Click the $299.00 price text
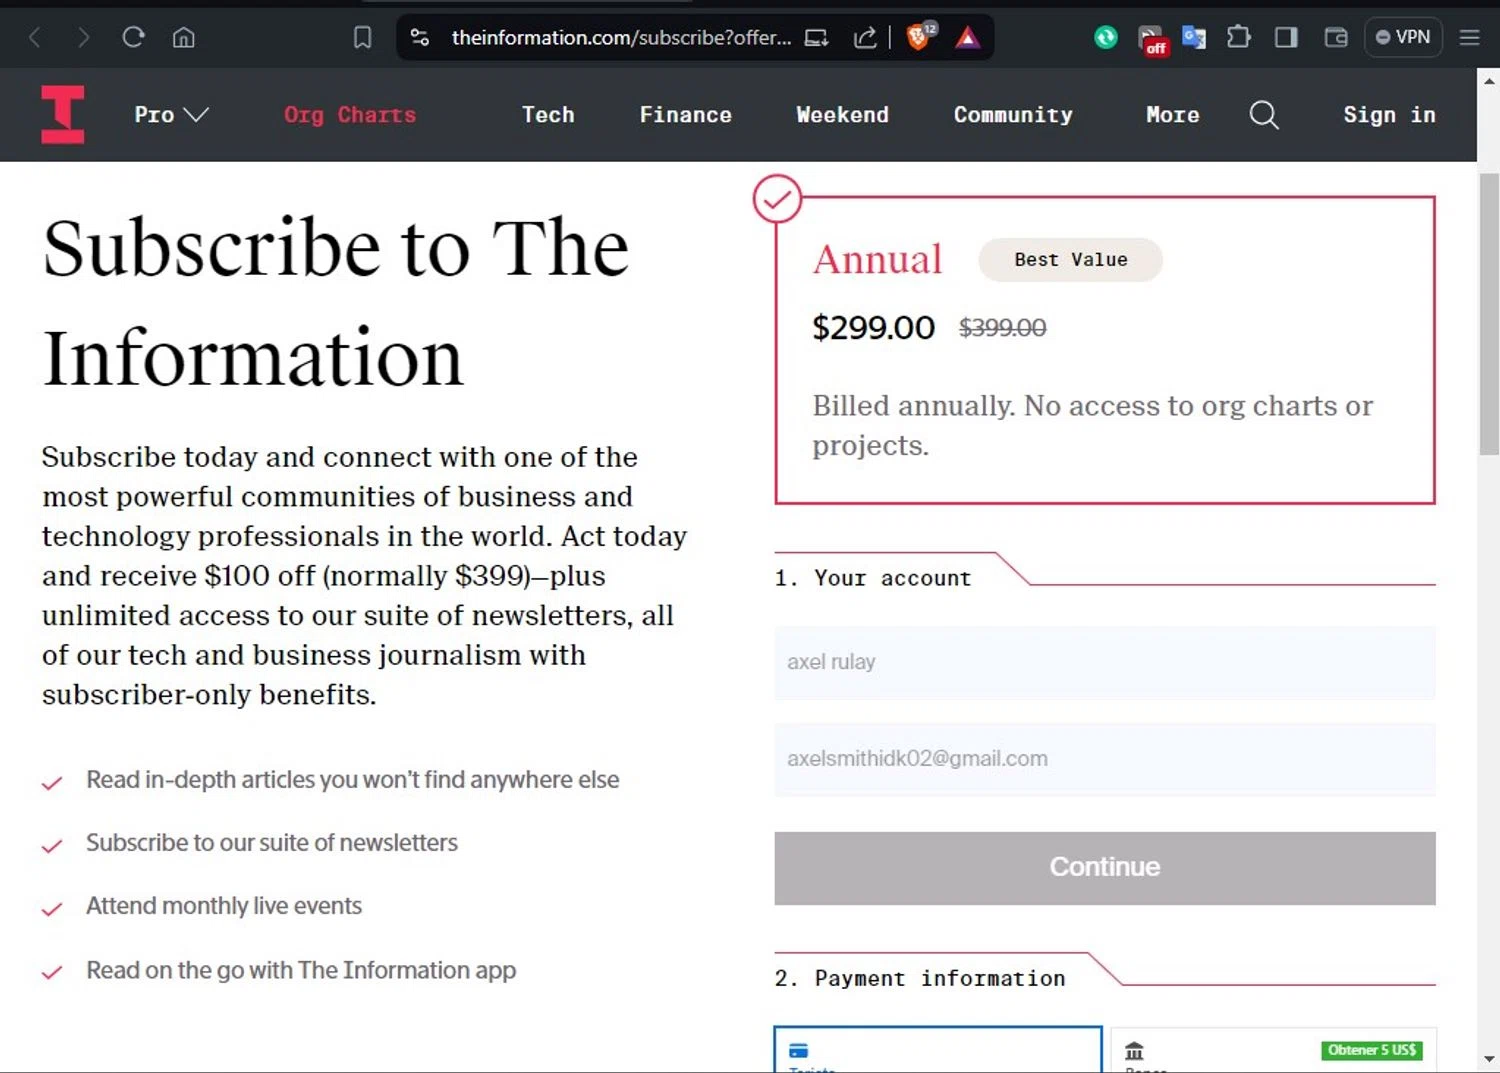Image resolution: width=1500 pixels, height=1073 pixels. (x=873, y=328)
